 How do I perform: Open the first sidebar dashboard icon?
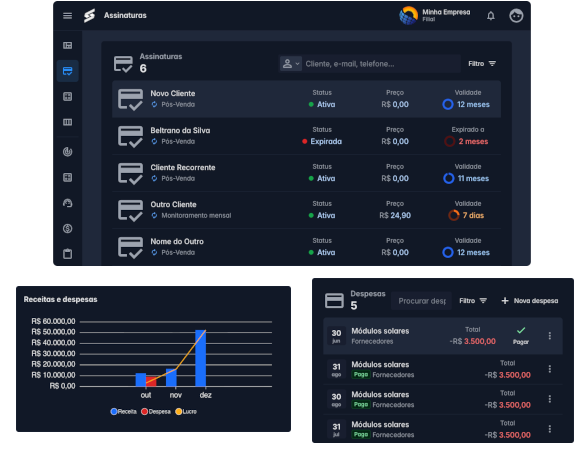pyautogui.click(x=67, y=45)
